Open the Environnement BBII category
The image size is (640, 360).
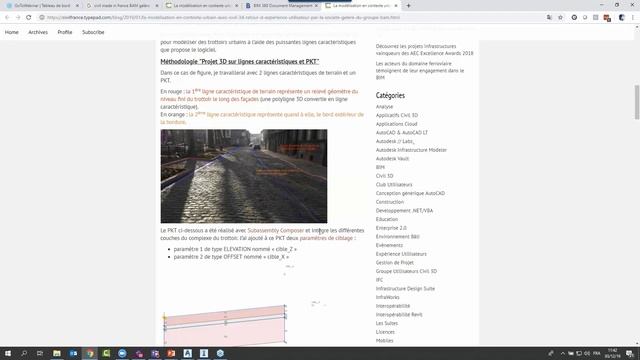pos(398,237)
